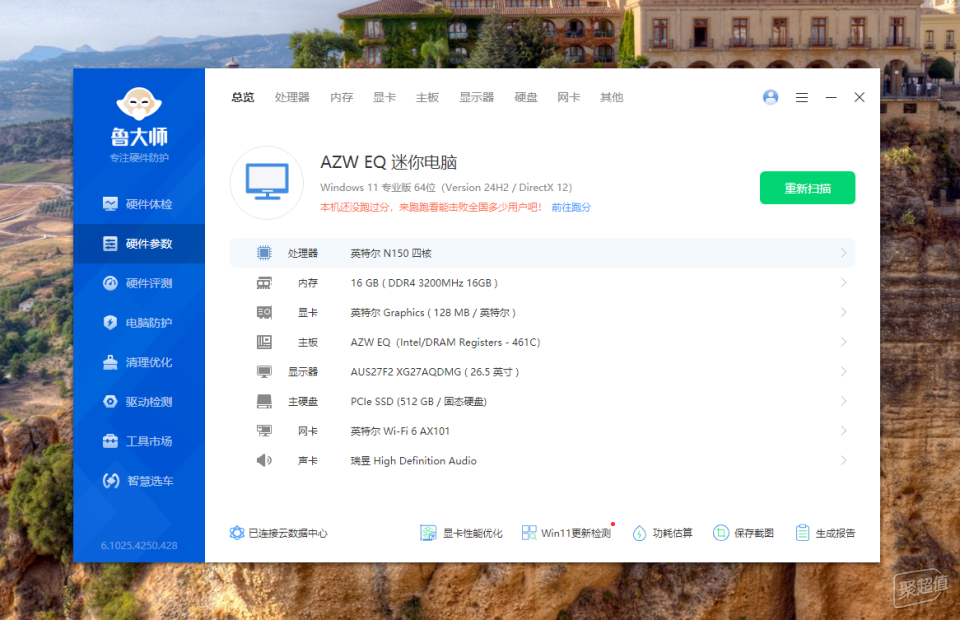
Task: Expand the 显示器 row chevron
Action: [x=843, y=372]
